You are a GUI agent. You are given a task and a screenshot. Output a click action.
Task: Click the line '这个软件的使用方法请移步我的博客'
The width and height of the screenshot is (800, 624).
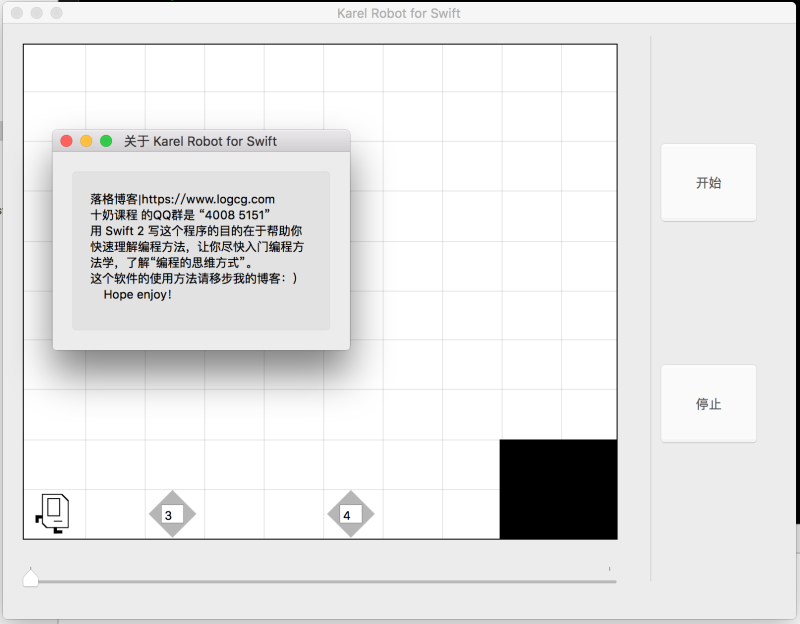click(193, 279)
